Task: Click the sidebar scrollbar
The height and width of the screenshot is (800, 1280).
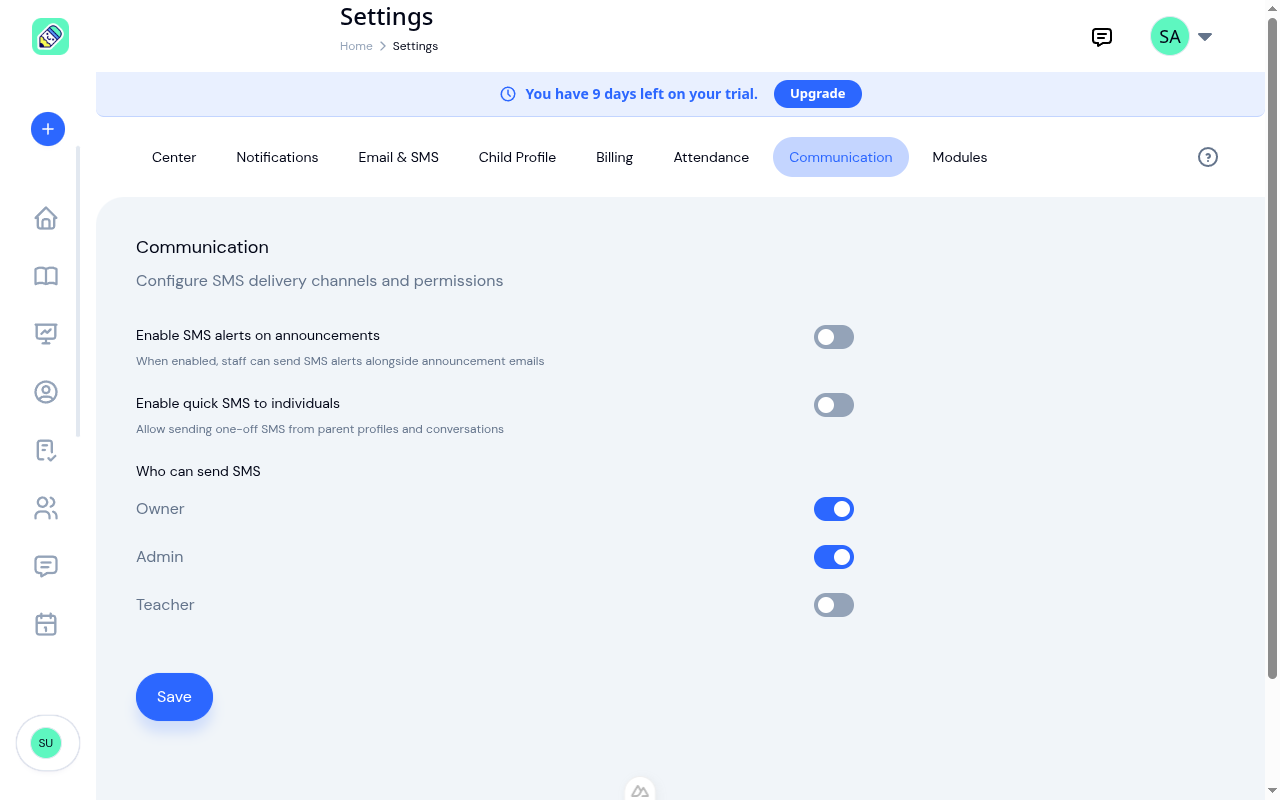Action: [x=78, y=292]
